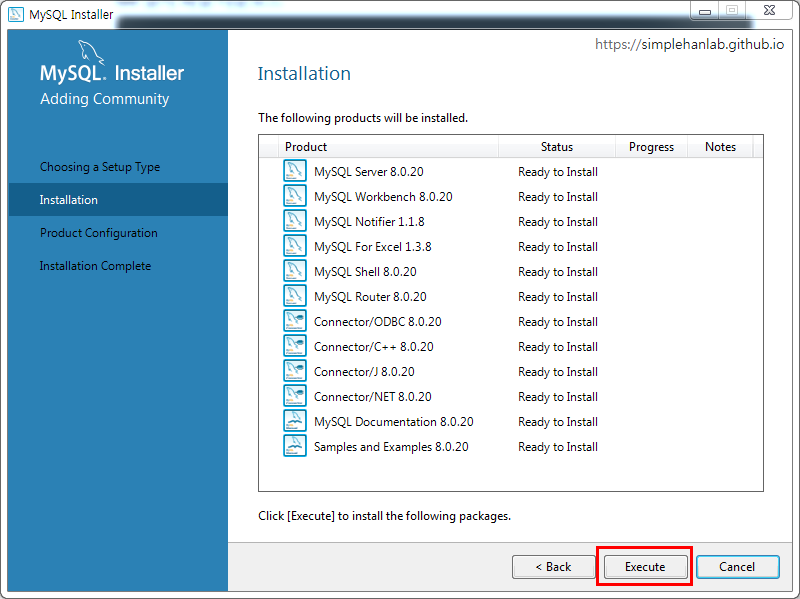Sort by the Product column header
This screenshot has height=599, width=800.
[388, 147]
